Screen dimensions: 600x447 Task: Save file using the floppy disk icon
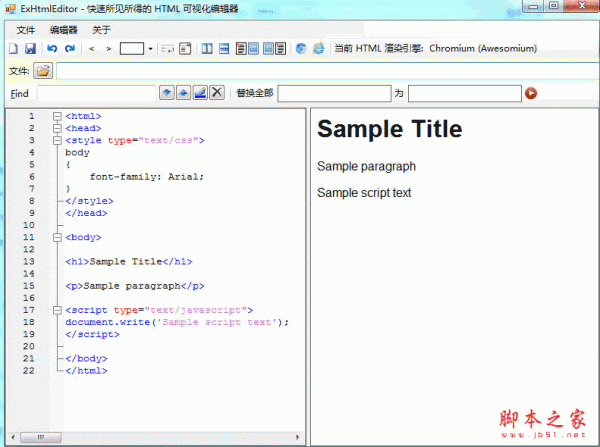[x=30, y=48]
